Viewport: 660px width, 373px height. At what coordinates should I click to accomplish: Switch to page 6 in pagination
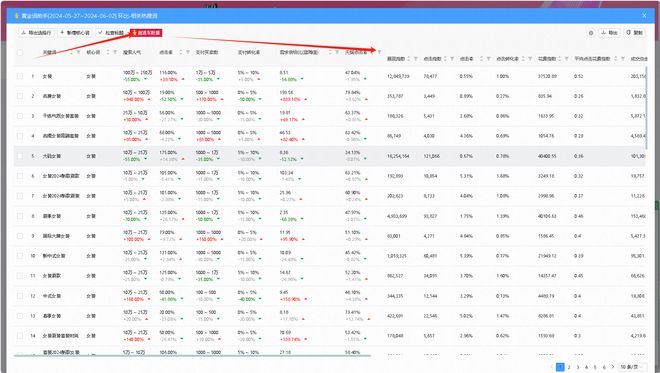pyautogui.click(x=604, y=367)
